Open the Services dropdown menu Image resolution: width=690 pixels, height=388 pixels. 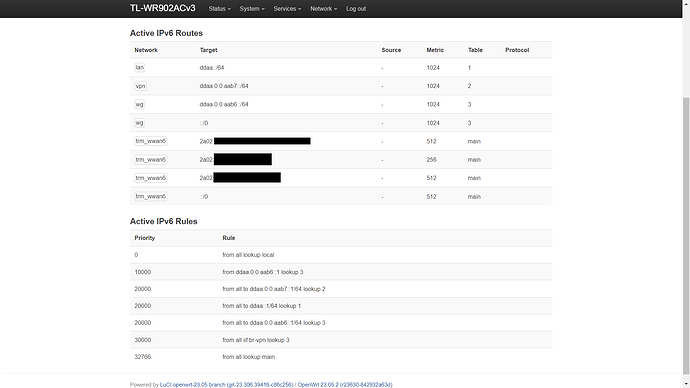[287, 9]
